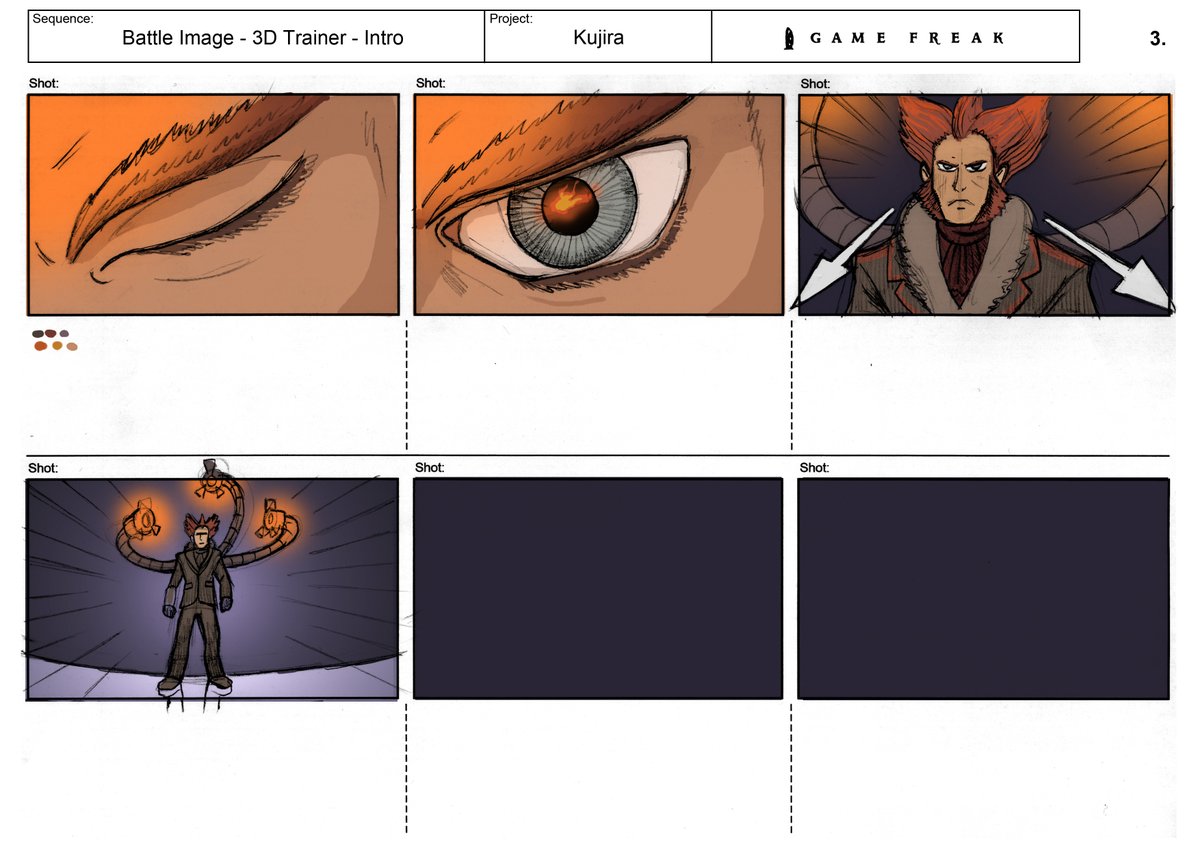This screenshot has width=1200, height=848.
Task: Click the open eye with flame panel
Action: point(598,204)
